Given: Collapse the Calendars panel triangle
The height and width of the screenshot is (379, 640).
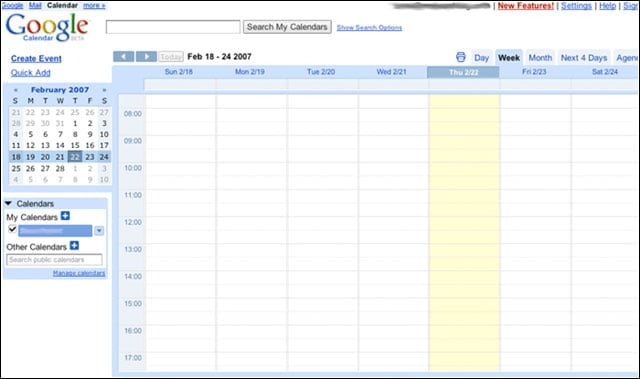Looking at the screenshot, I should click(9, 203).
